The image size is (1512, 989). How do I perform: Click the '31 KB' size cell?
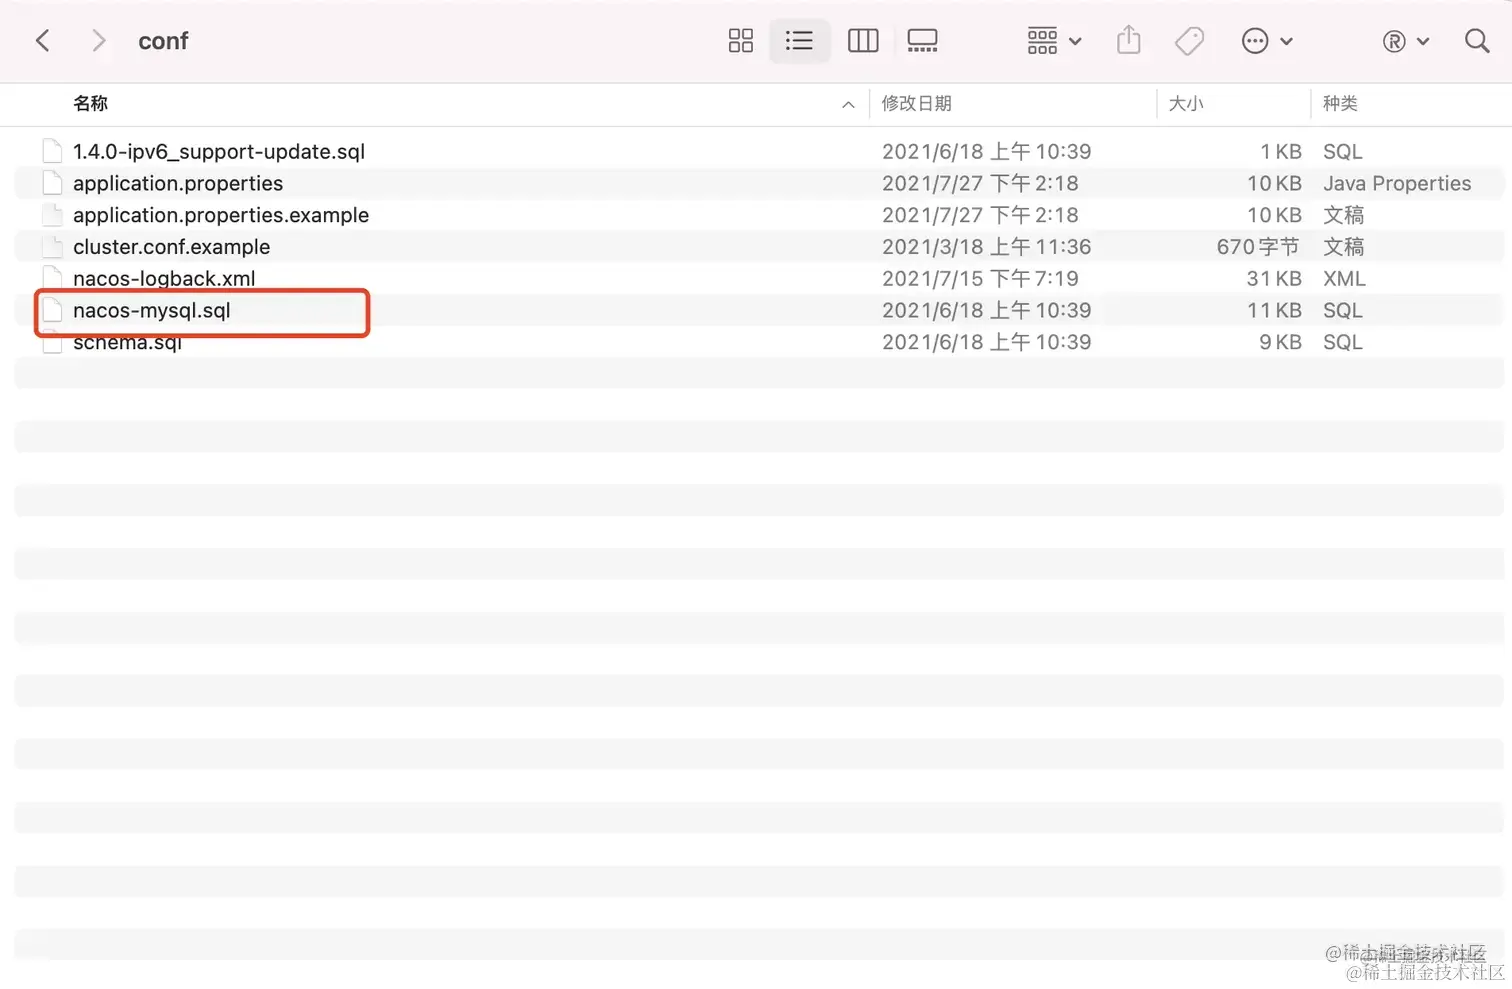pyautogui.click(x=1274, y=278)
